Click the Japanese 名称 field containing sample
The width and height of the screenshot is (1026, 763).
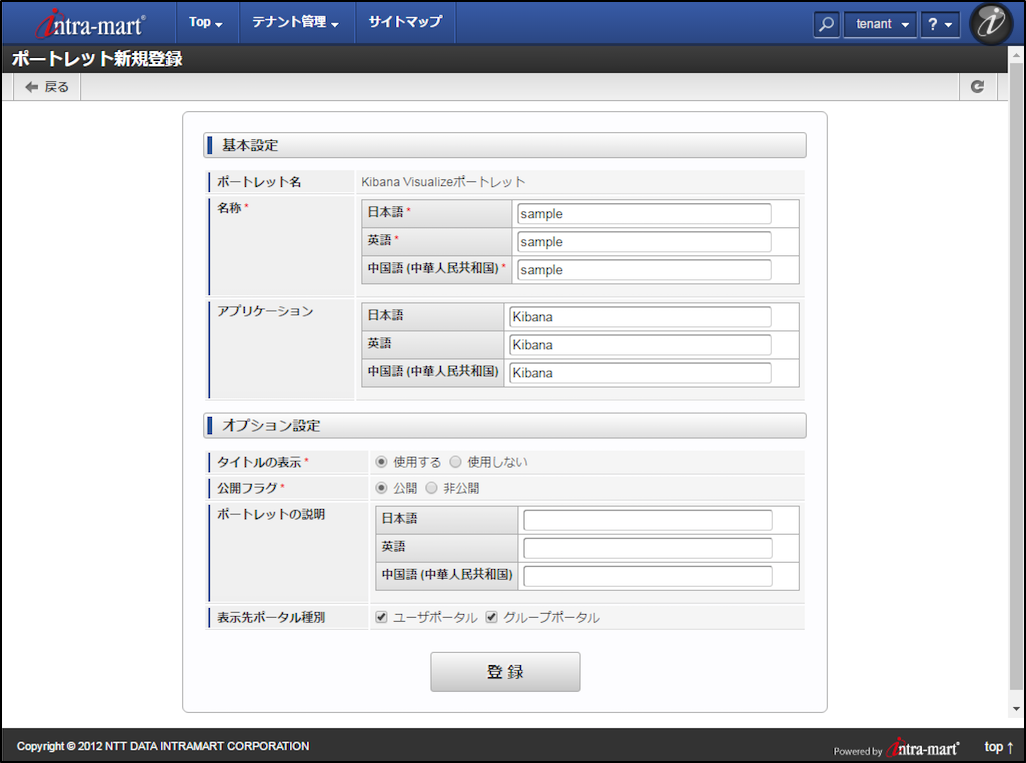[644, 213]
